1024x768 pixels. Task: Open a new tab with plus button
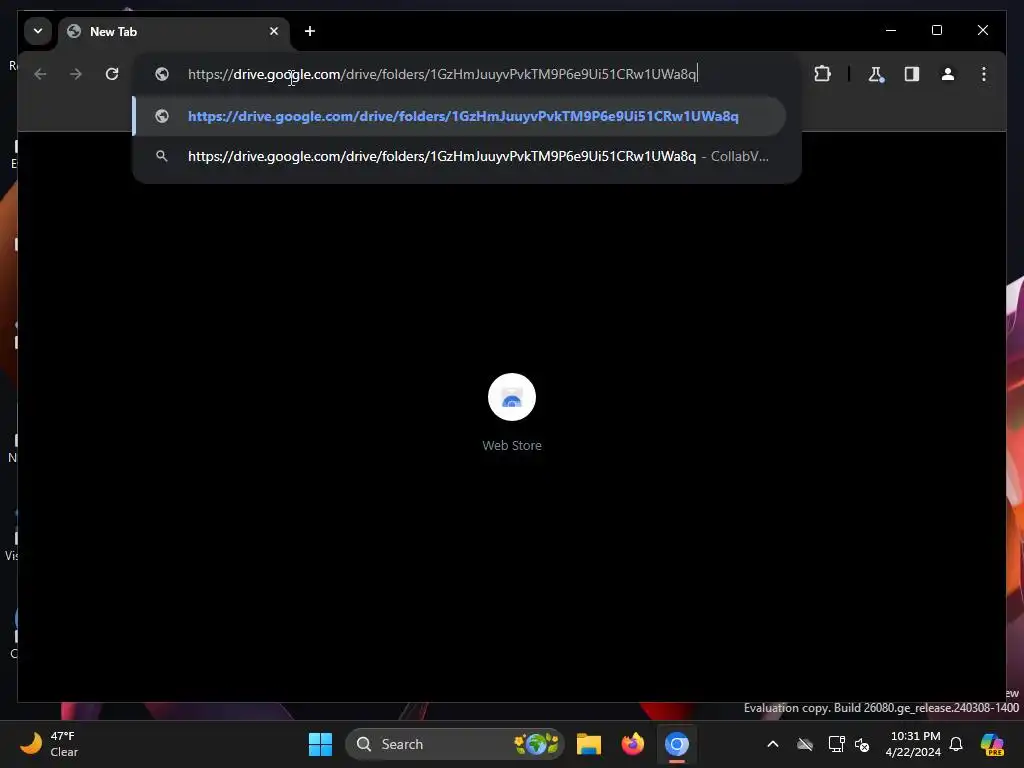pyautogui.click(x=310, y=31)
